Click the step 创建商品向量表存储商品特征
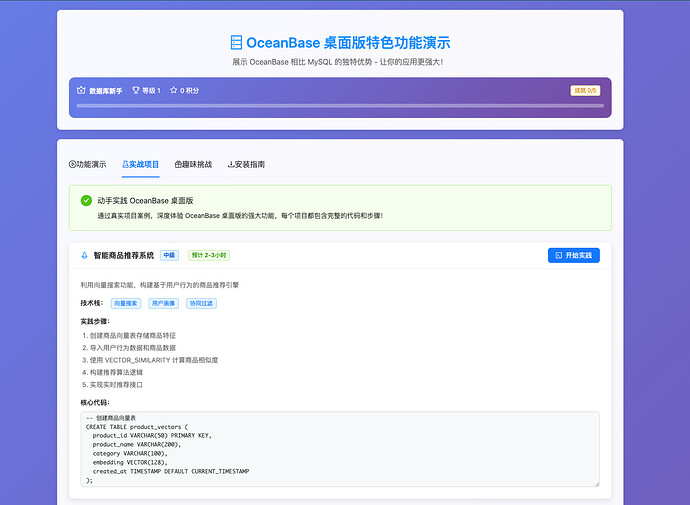Viewport: 690px width, 505px height. coord(133,336)
